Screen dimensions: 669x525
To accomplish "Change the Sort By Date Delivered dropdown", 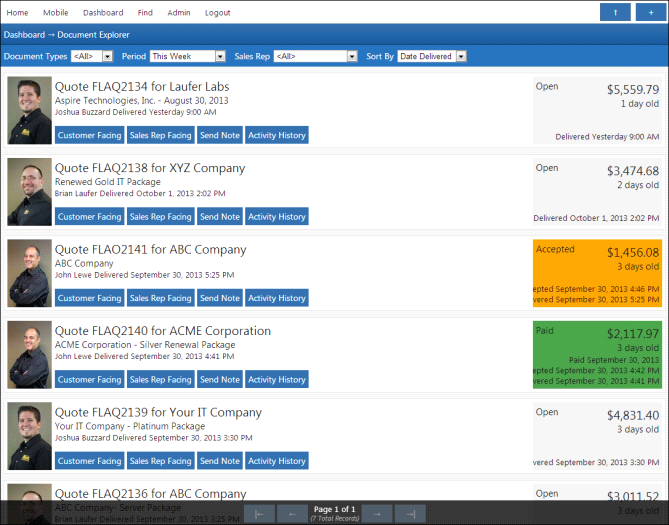I will click(432, 56).
